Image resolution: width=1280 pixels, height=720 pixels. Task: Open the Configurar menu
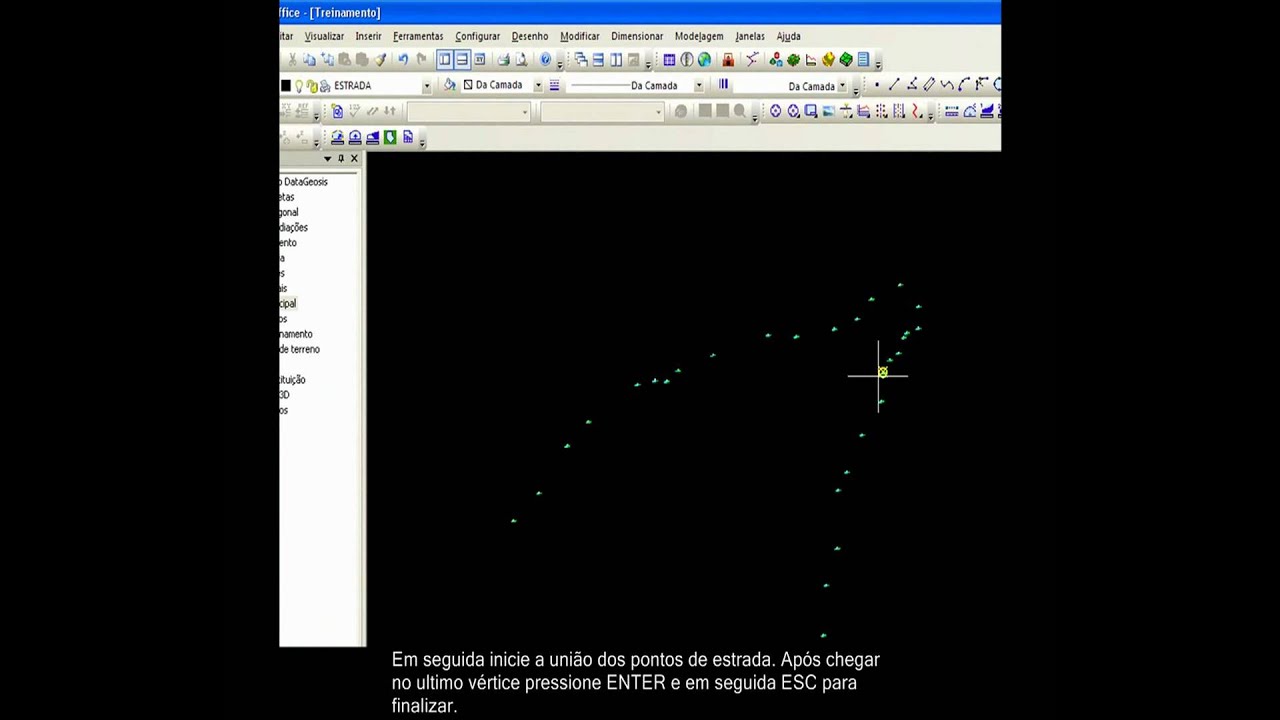pyautogui.click(x=477, y=36)
